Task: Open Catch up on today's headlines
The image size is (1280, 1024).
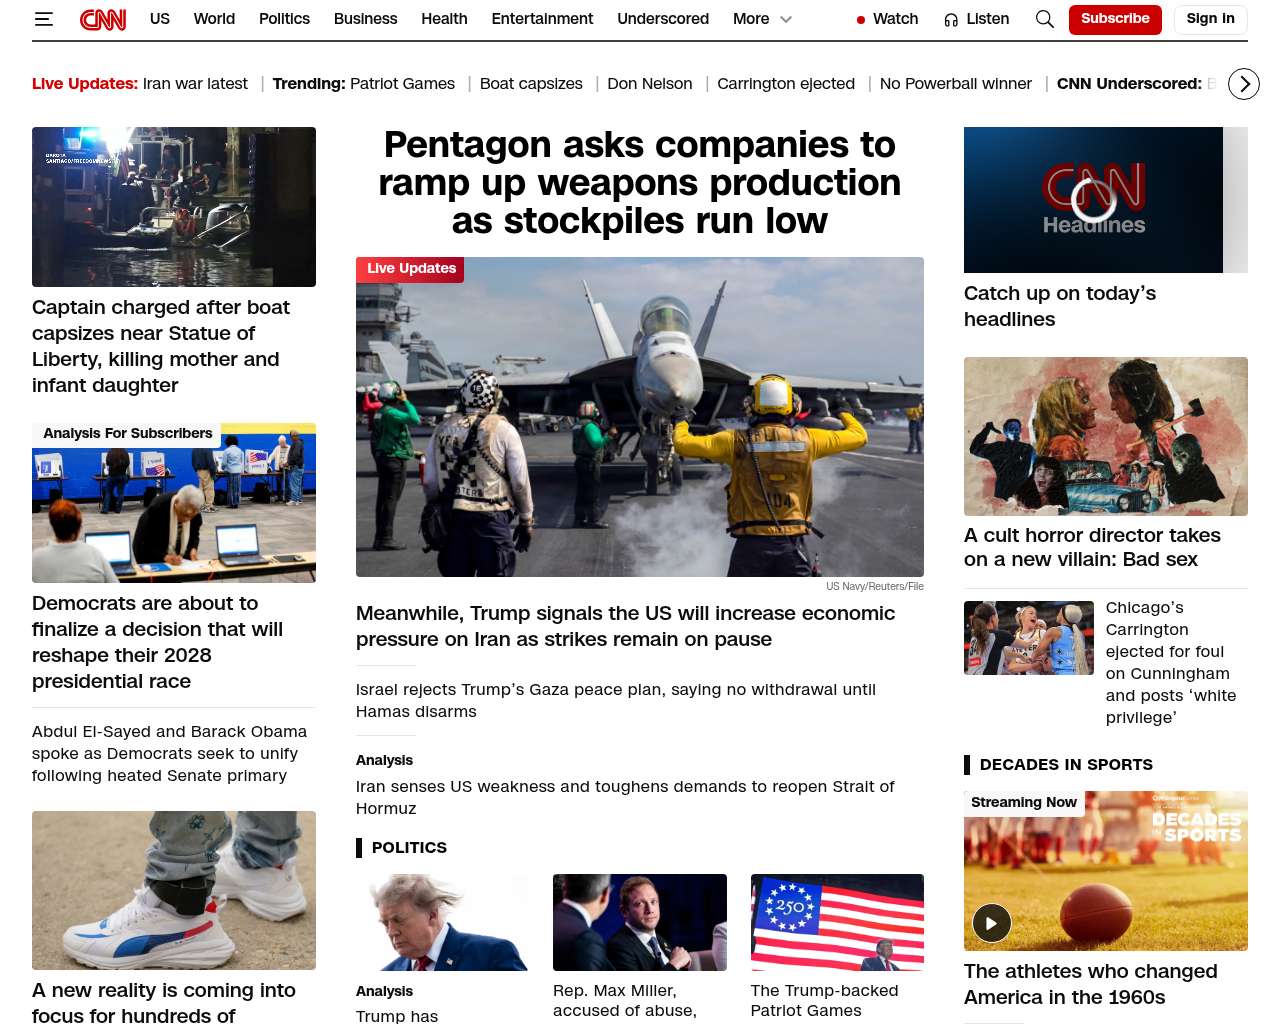Action: click(1060, 306)
